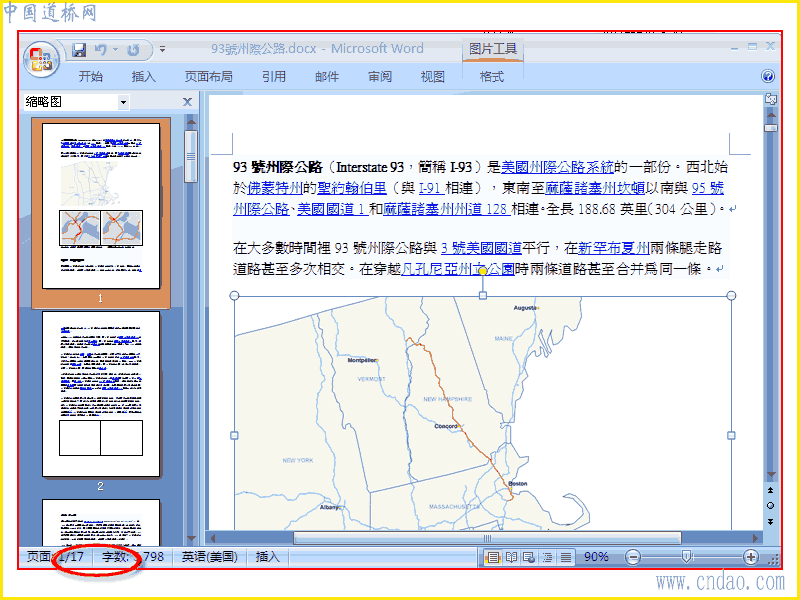This screenshot has height=600, width=800.
Task: Click the map picture's rotation handle
Action: coord(483,271)
